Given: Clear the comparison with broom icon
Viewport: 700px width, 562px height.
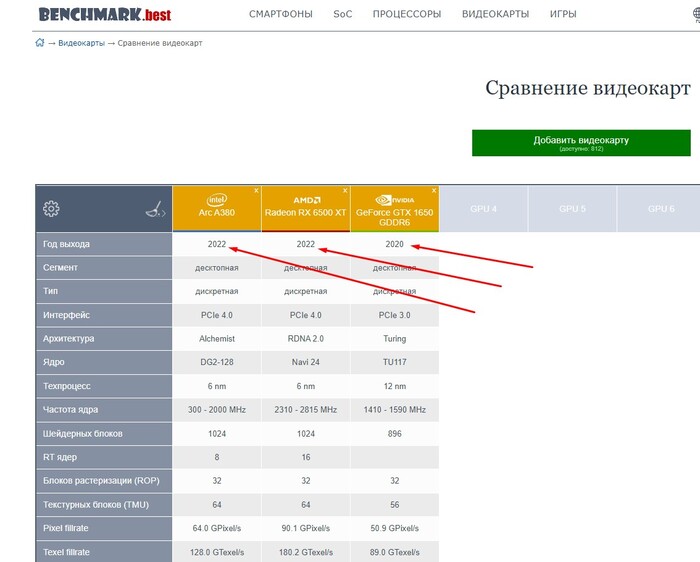Looking at the screenshot, I should click(155, 209).
